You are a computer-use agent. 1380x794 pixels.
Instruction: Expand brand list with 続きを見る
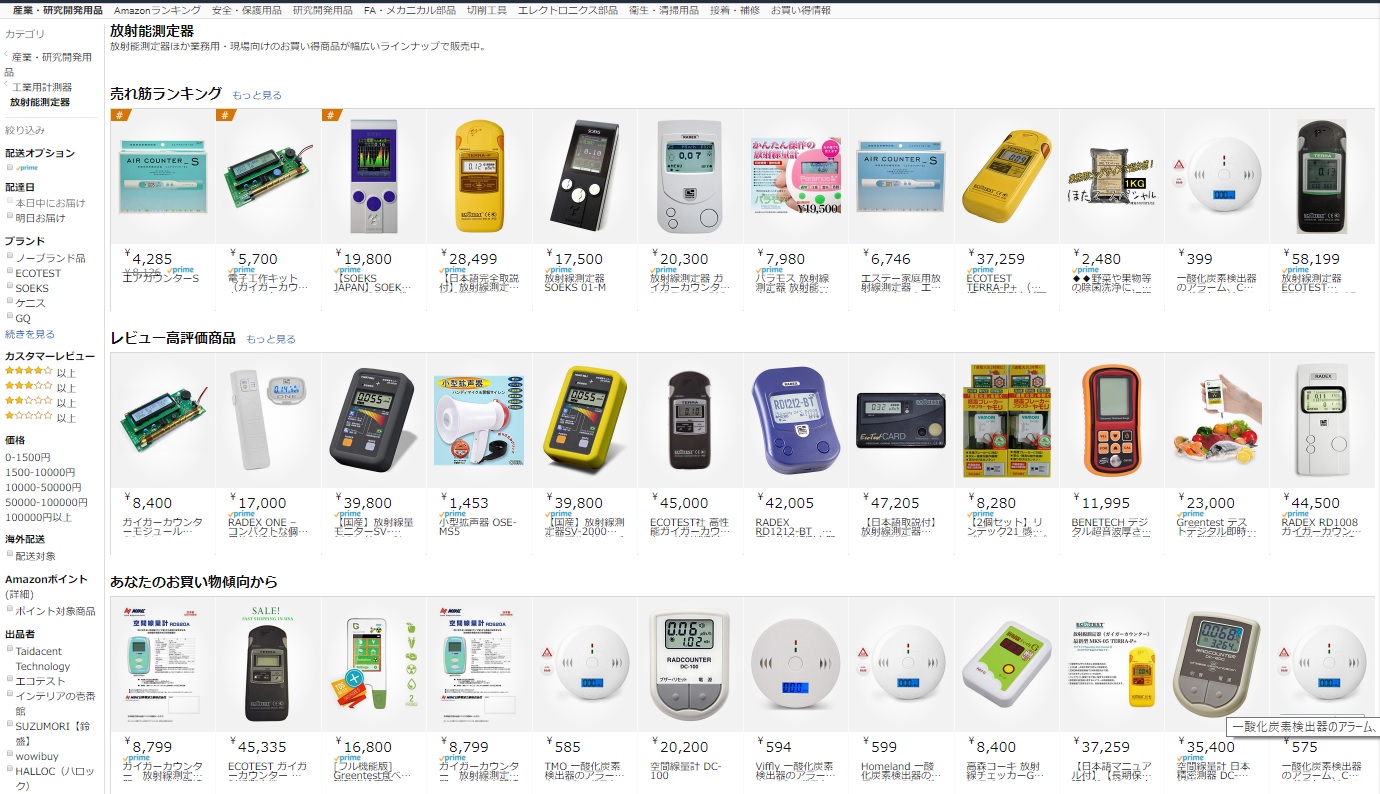30,334
